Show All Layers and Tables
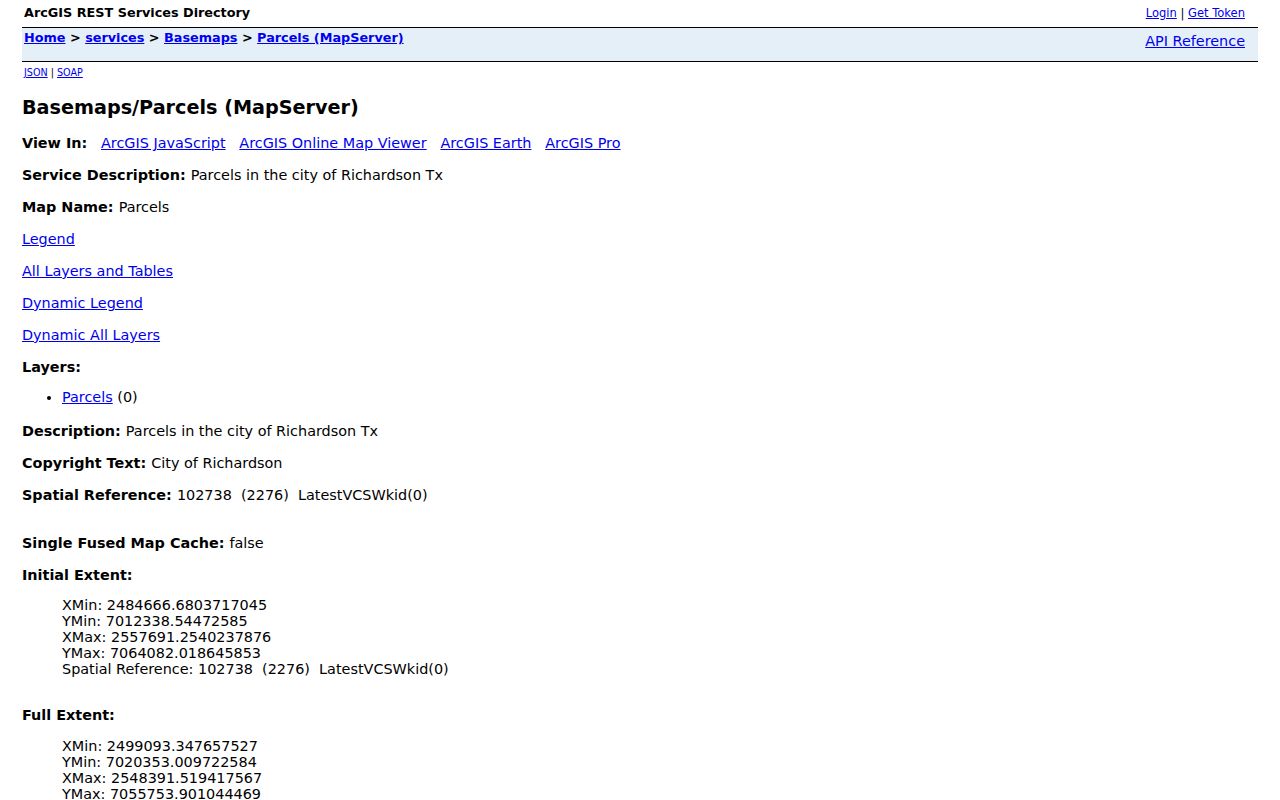 coord(97,271)
